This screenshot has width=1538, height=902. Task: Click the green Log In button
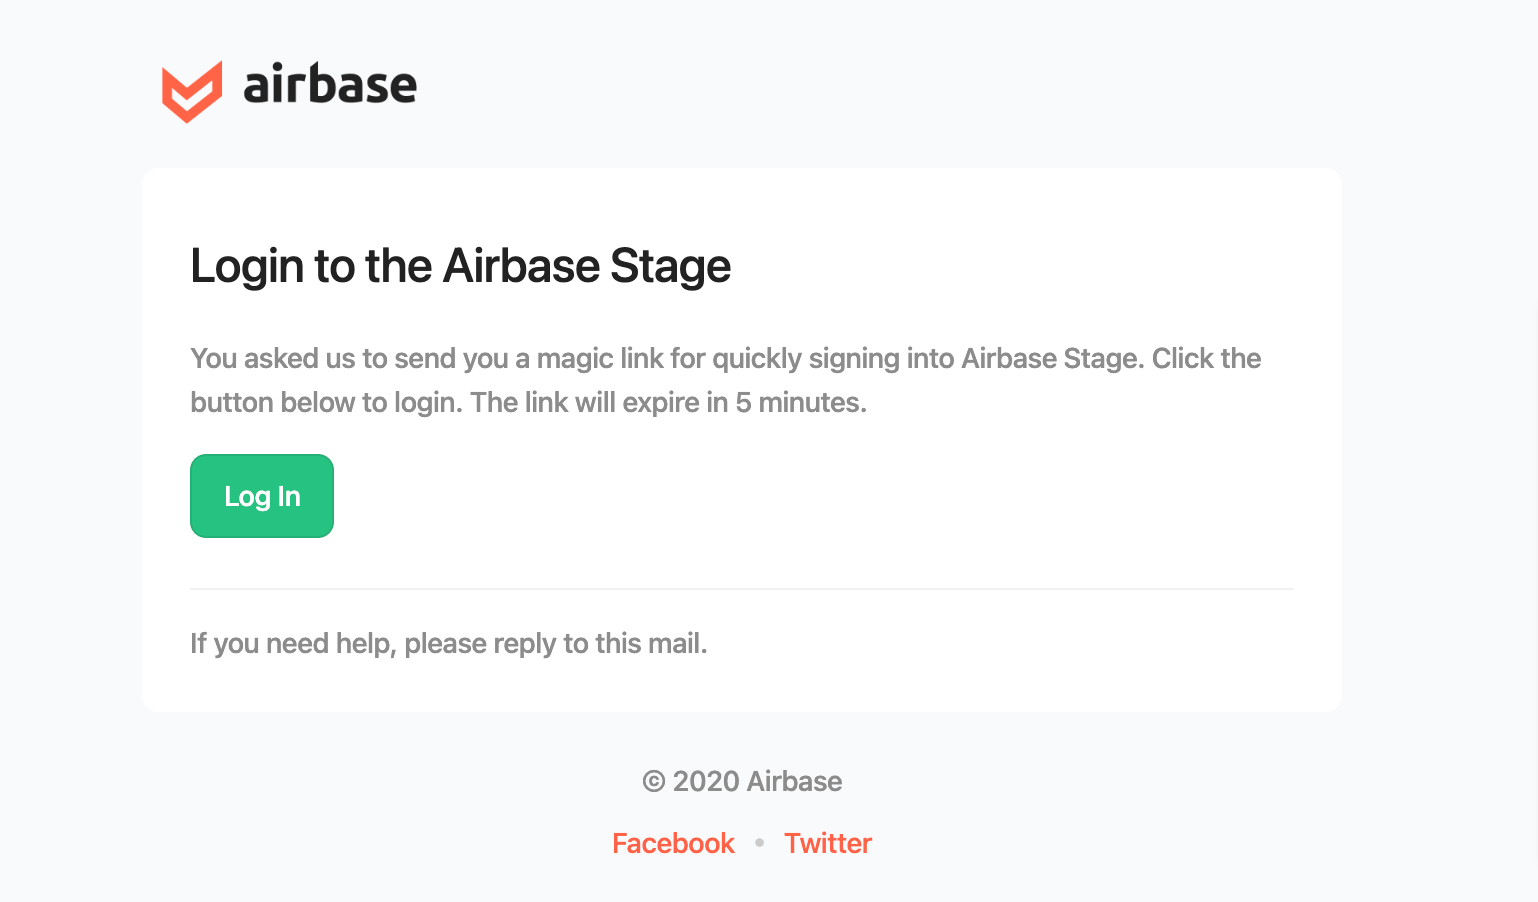click(x=262, y=496)
